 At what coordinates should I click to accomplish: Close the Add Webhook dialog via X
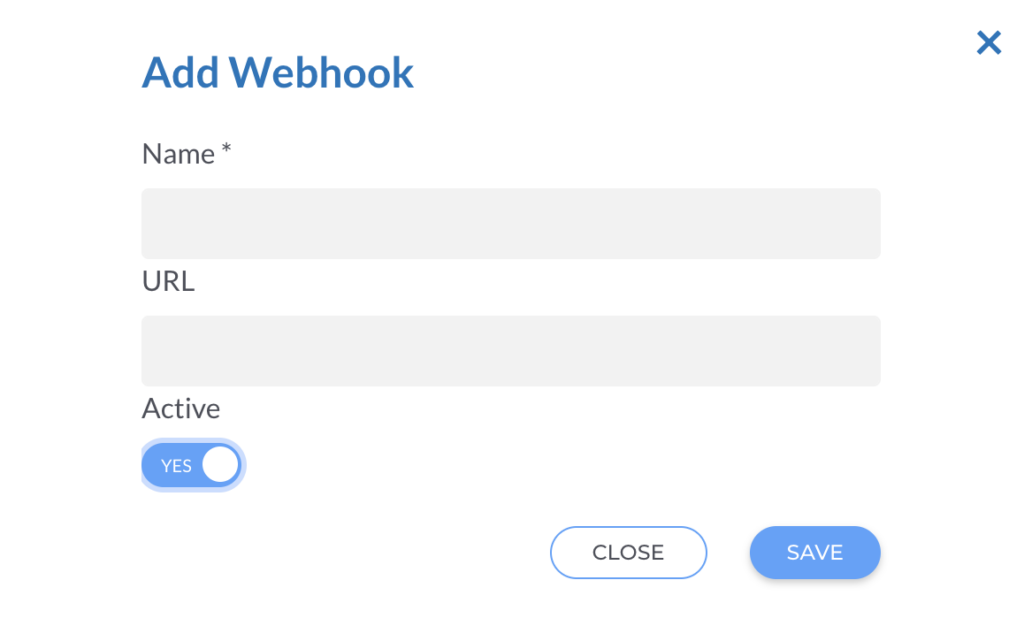tap(988, 43)
